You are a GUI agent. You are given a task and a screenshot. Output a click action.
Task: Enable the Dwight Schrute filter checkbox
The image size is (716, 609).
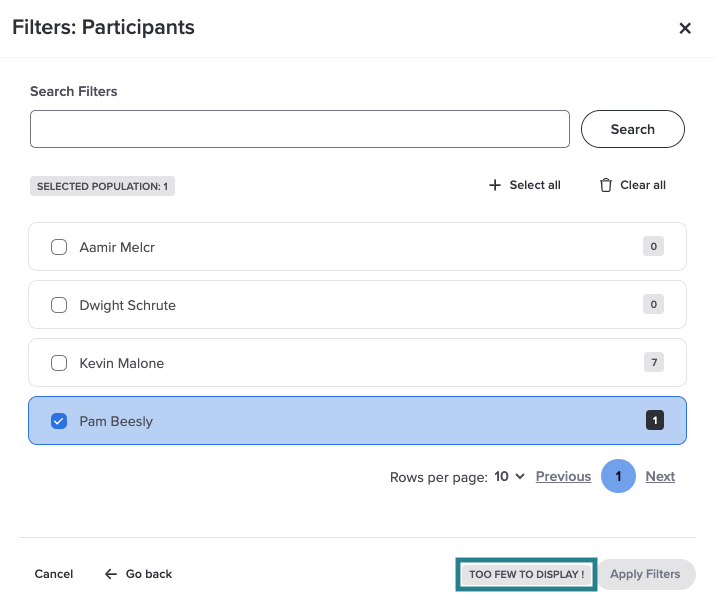[x=59, y=305]
